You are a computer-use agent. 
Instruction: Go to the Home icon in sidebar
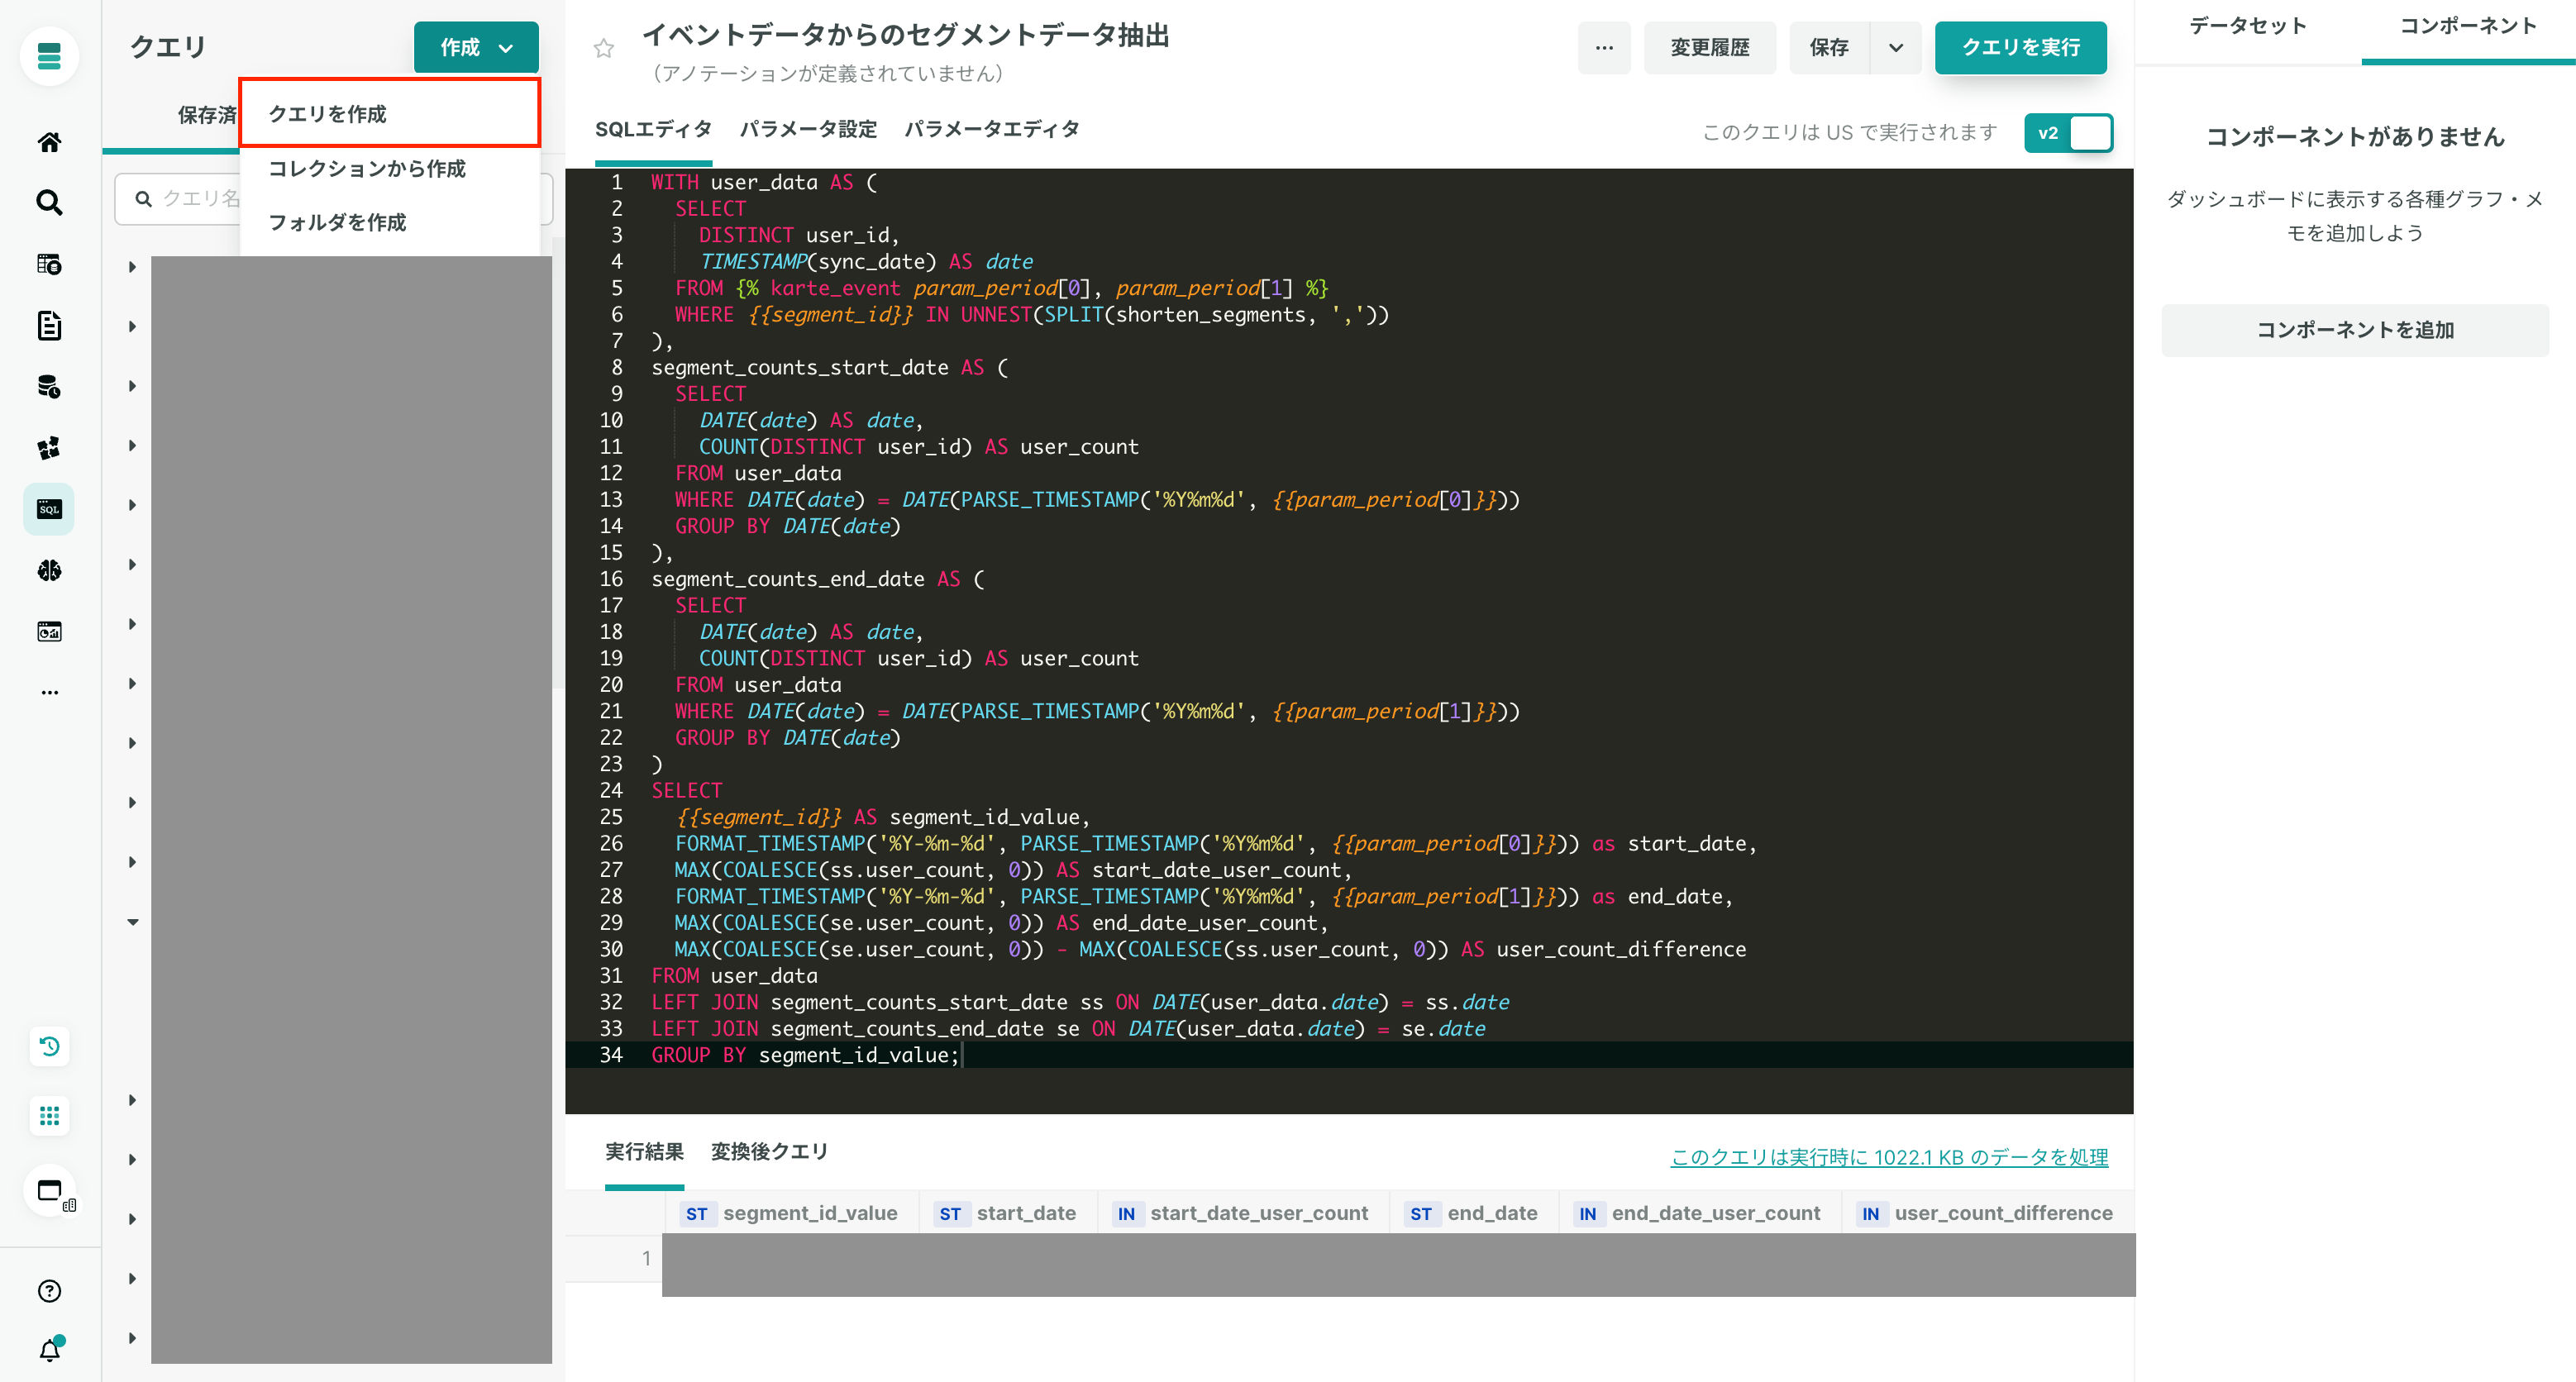[x=49, y=142]
